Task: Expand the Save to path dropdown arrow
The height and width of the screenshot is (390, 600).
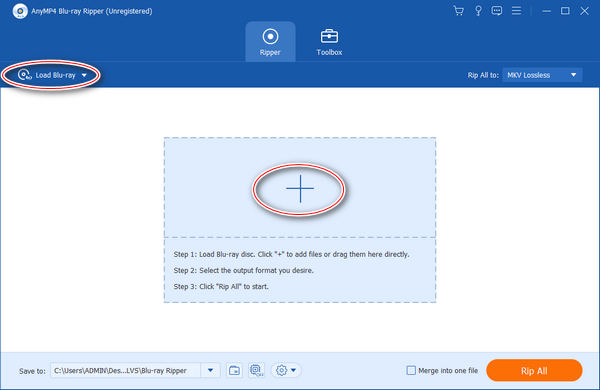Action: click(x=210, y=370)
